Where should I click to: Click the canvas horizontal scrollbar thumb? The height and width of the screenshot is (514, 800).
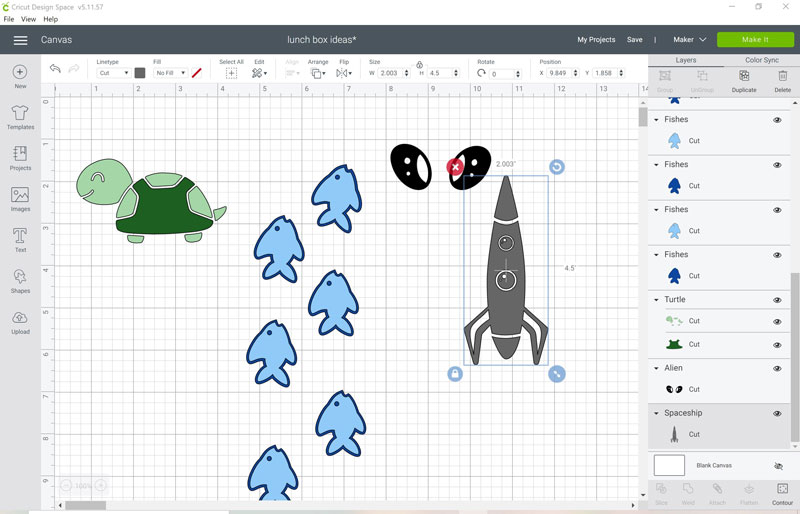85,505
